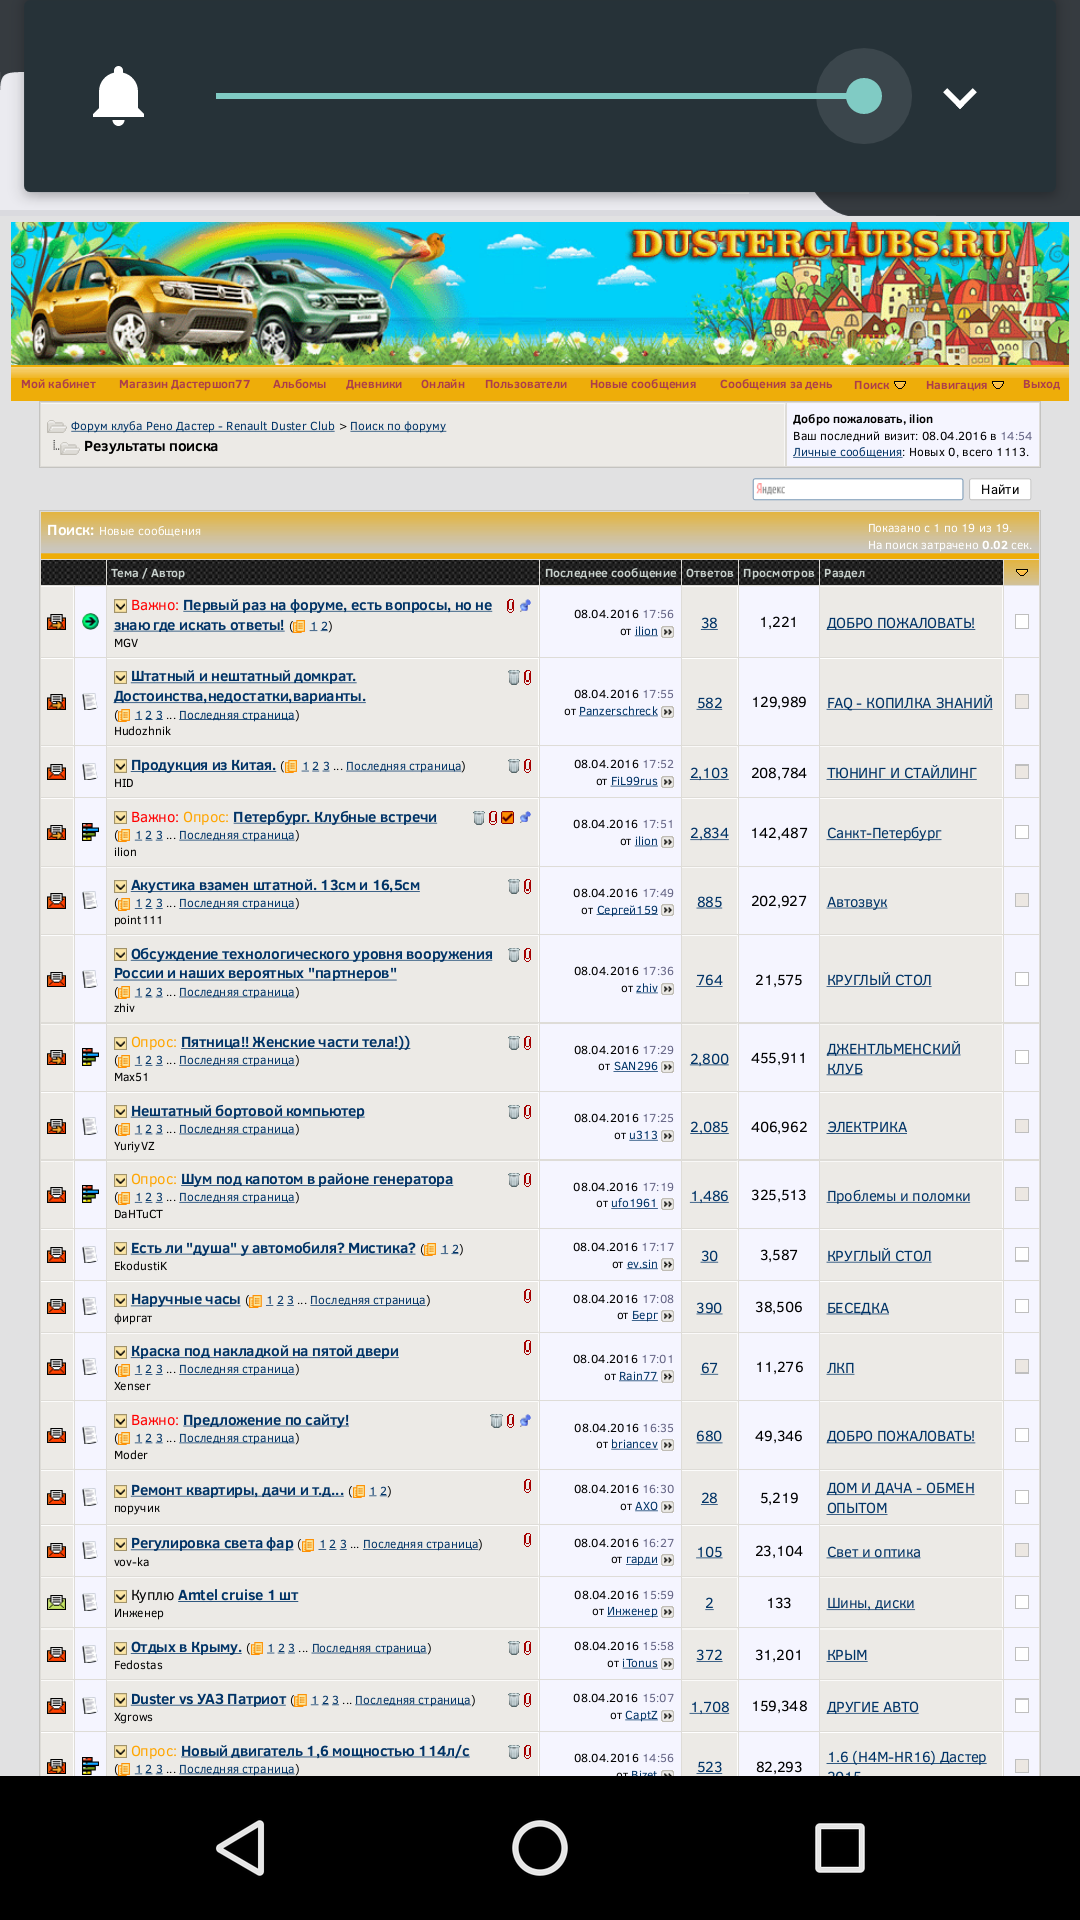Viewport: 1080px width, 1920px height.
Task: Click paperclip attachment icon for Краска под накладкой
Action: point(527,1348)
